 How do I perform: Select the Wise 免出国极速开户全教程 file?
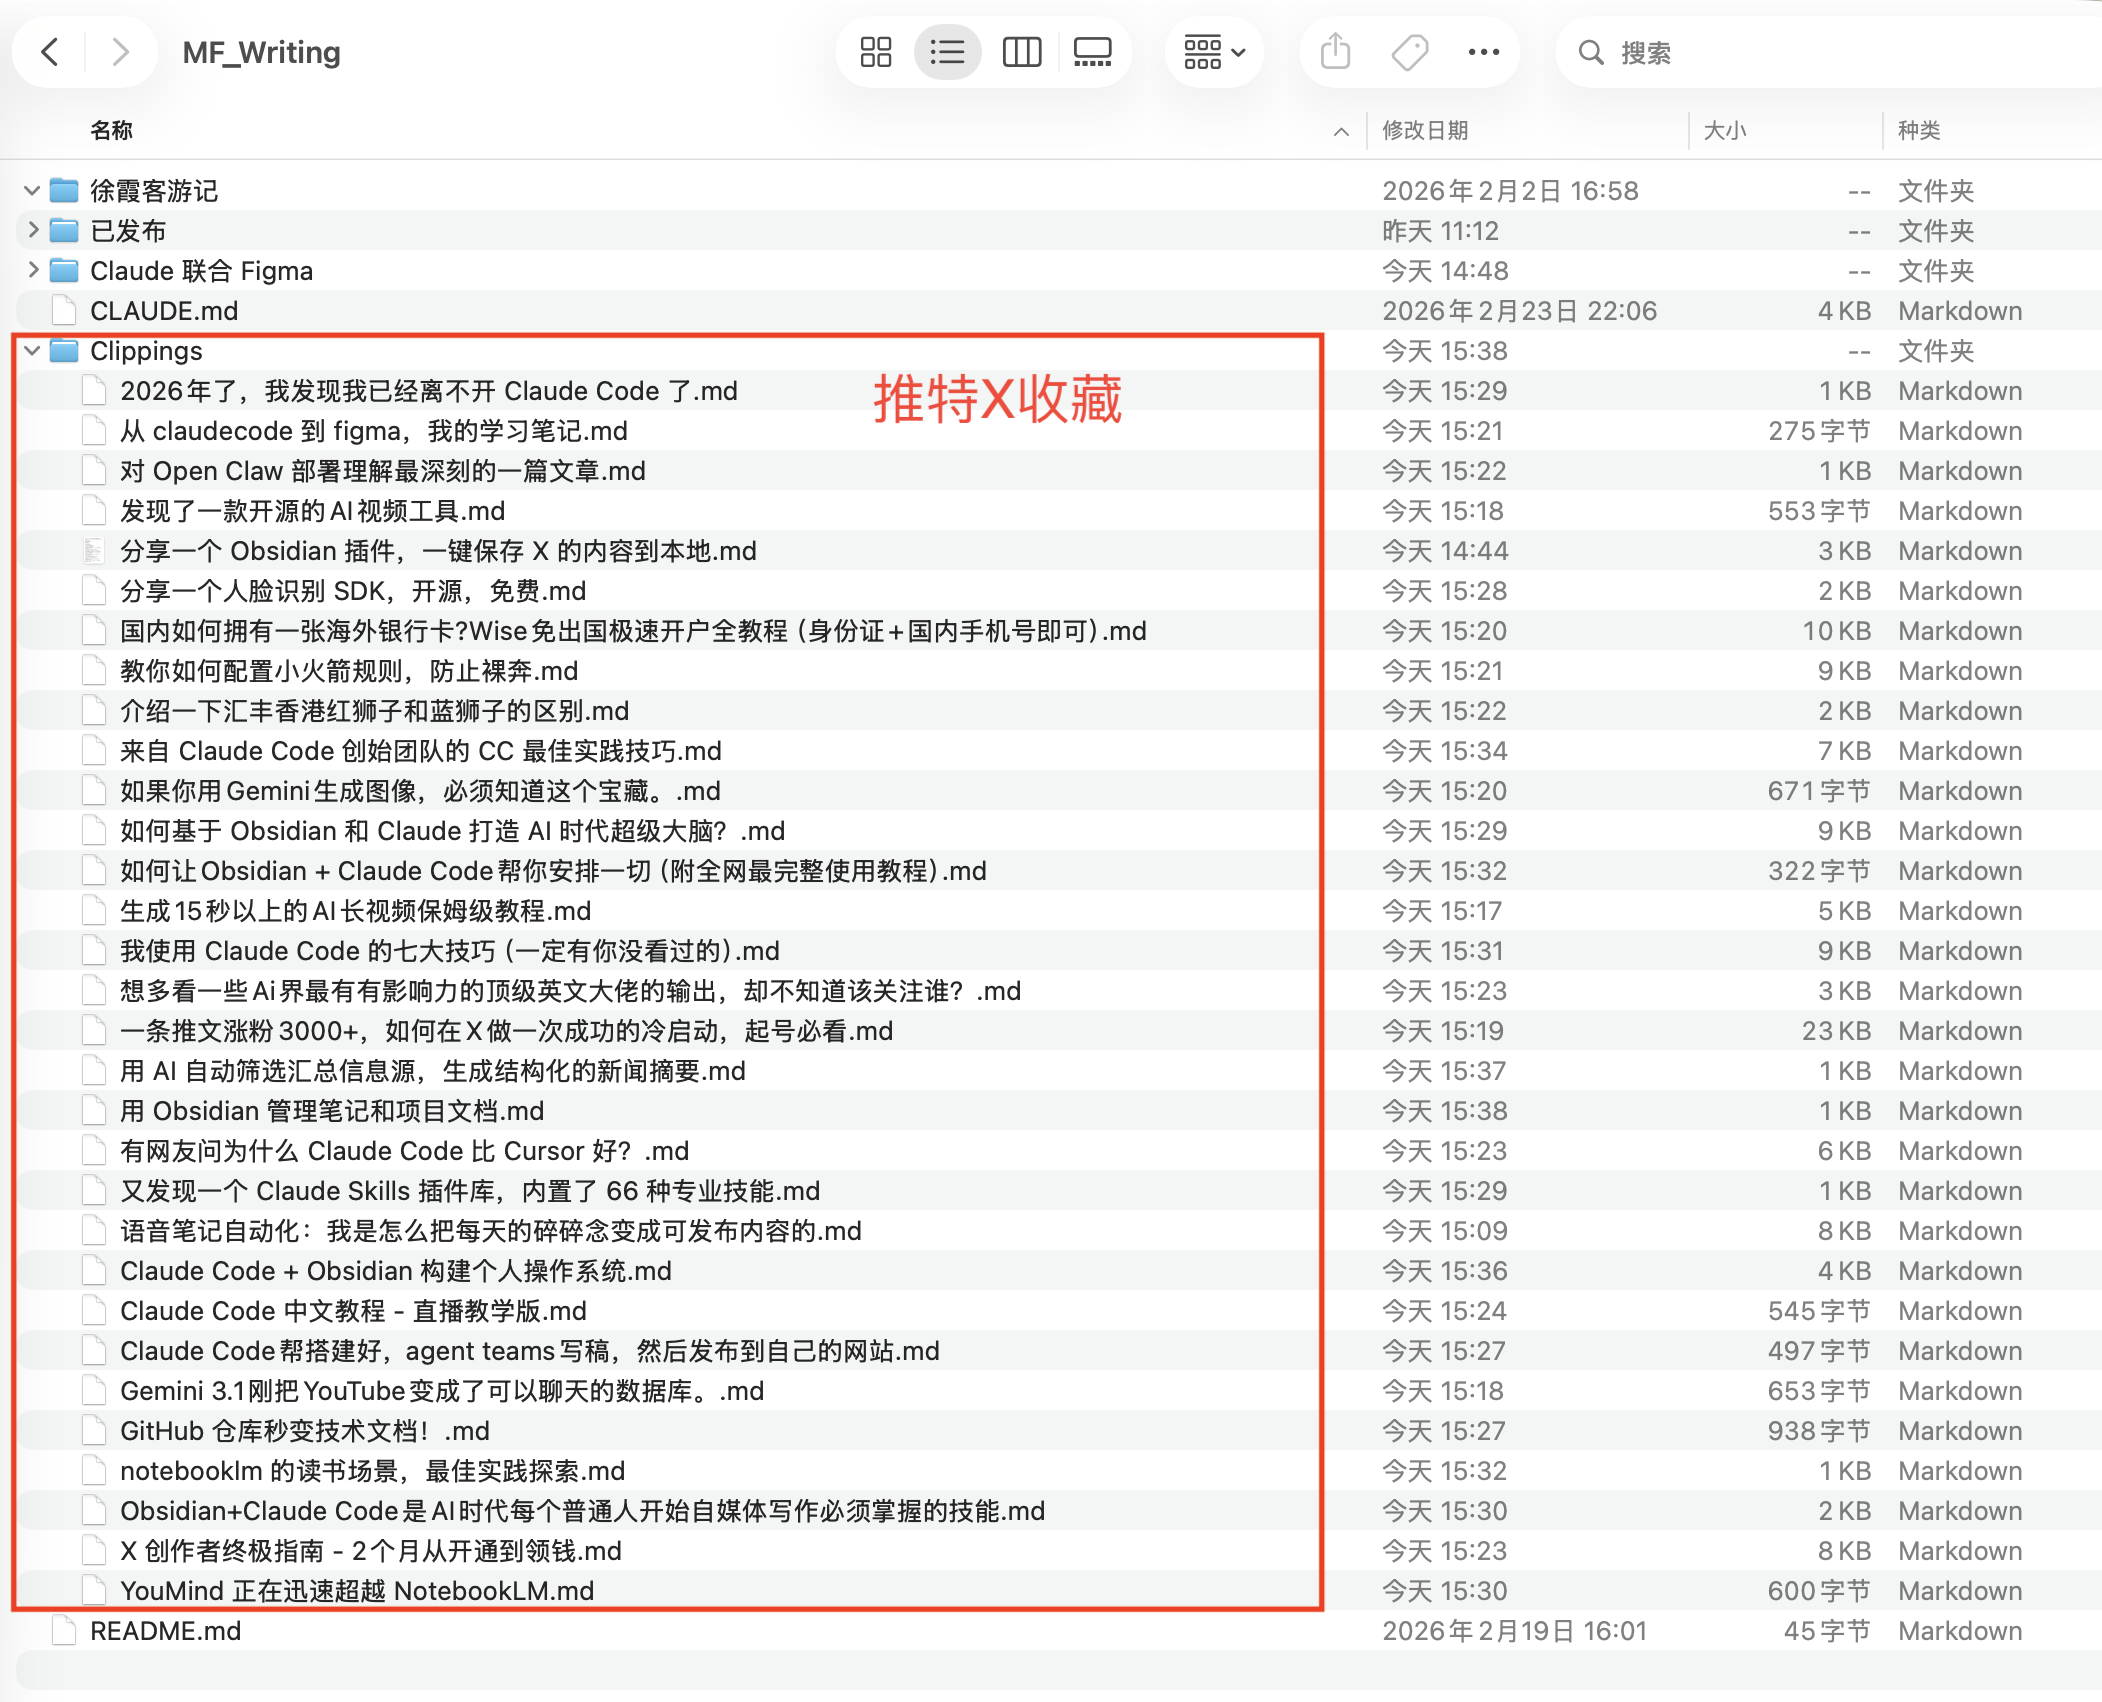pyautogui.click(x=633, y=630)
